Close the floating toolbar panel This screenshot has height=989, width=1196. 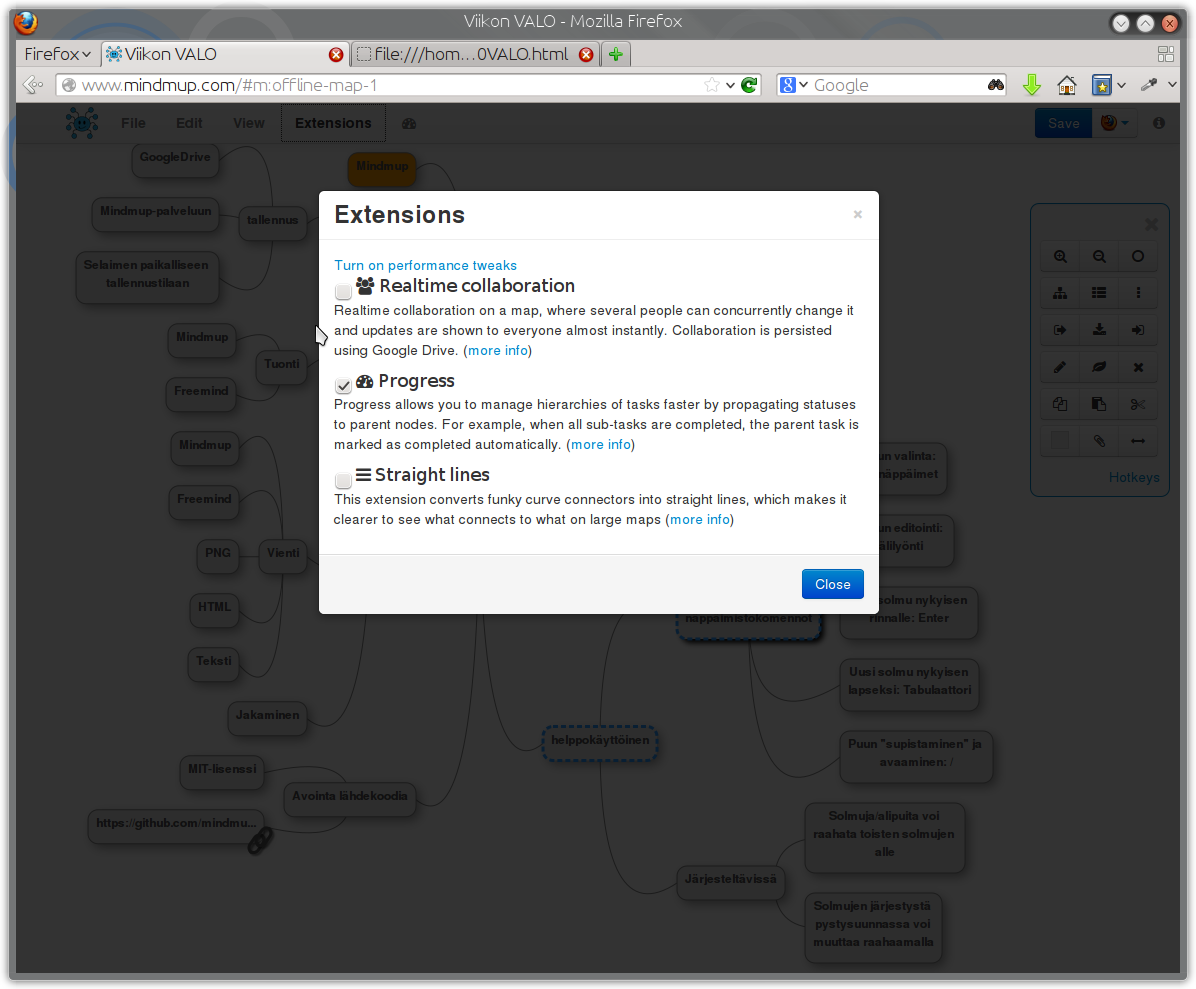point(1151,224)
